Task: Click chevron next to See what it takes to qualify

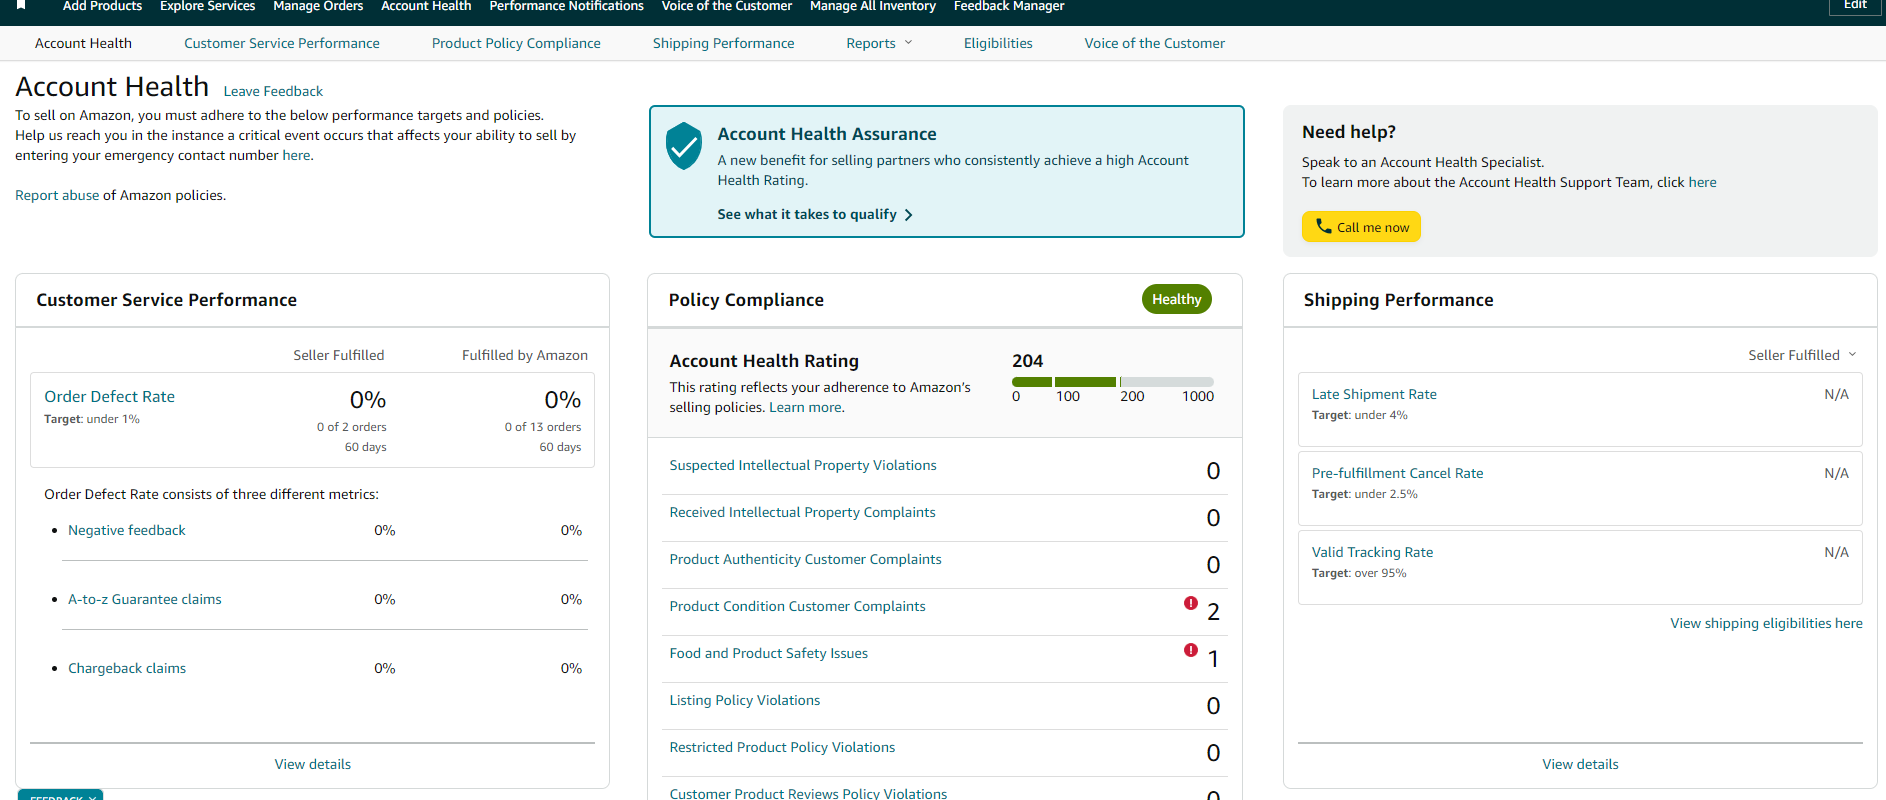Action: click(908, 215)
